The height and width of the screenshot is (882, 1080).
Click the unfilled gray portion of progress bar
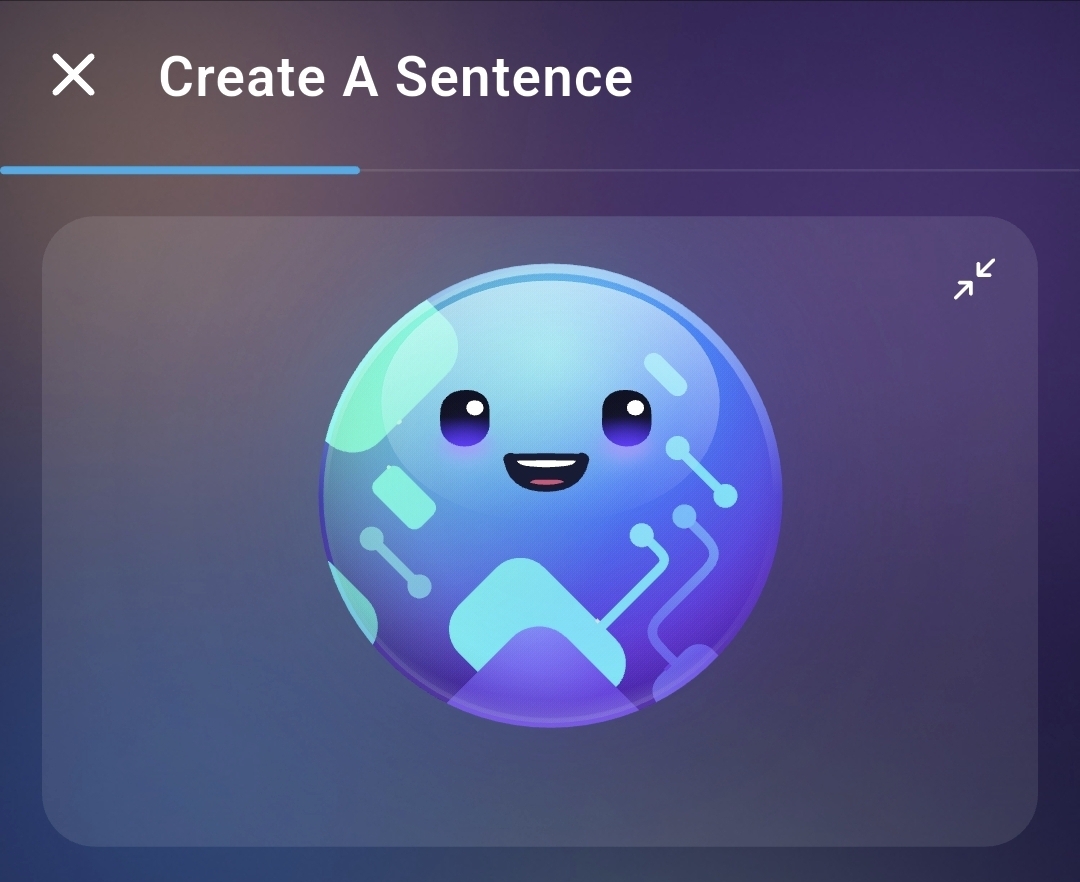click(720, 170)
